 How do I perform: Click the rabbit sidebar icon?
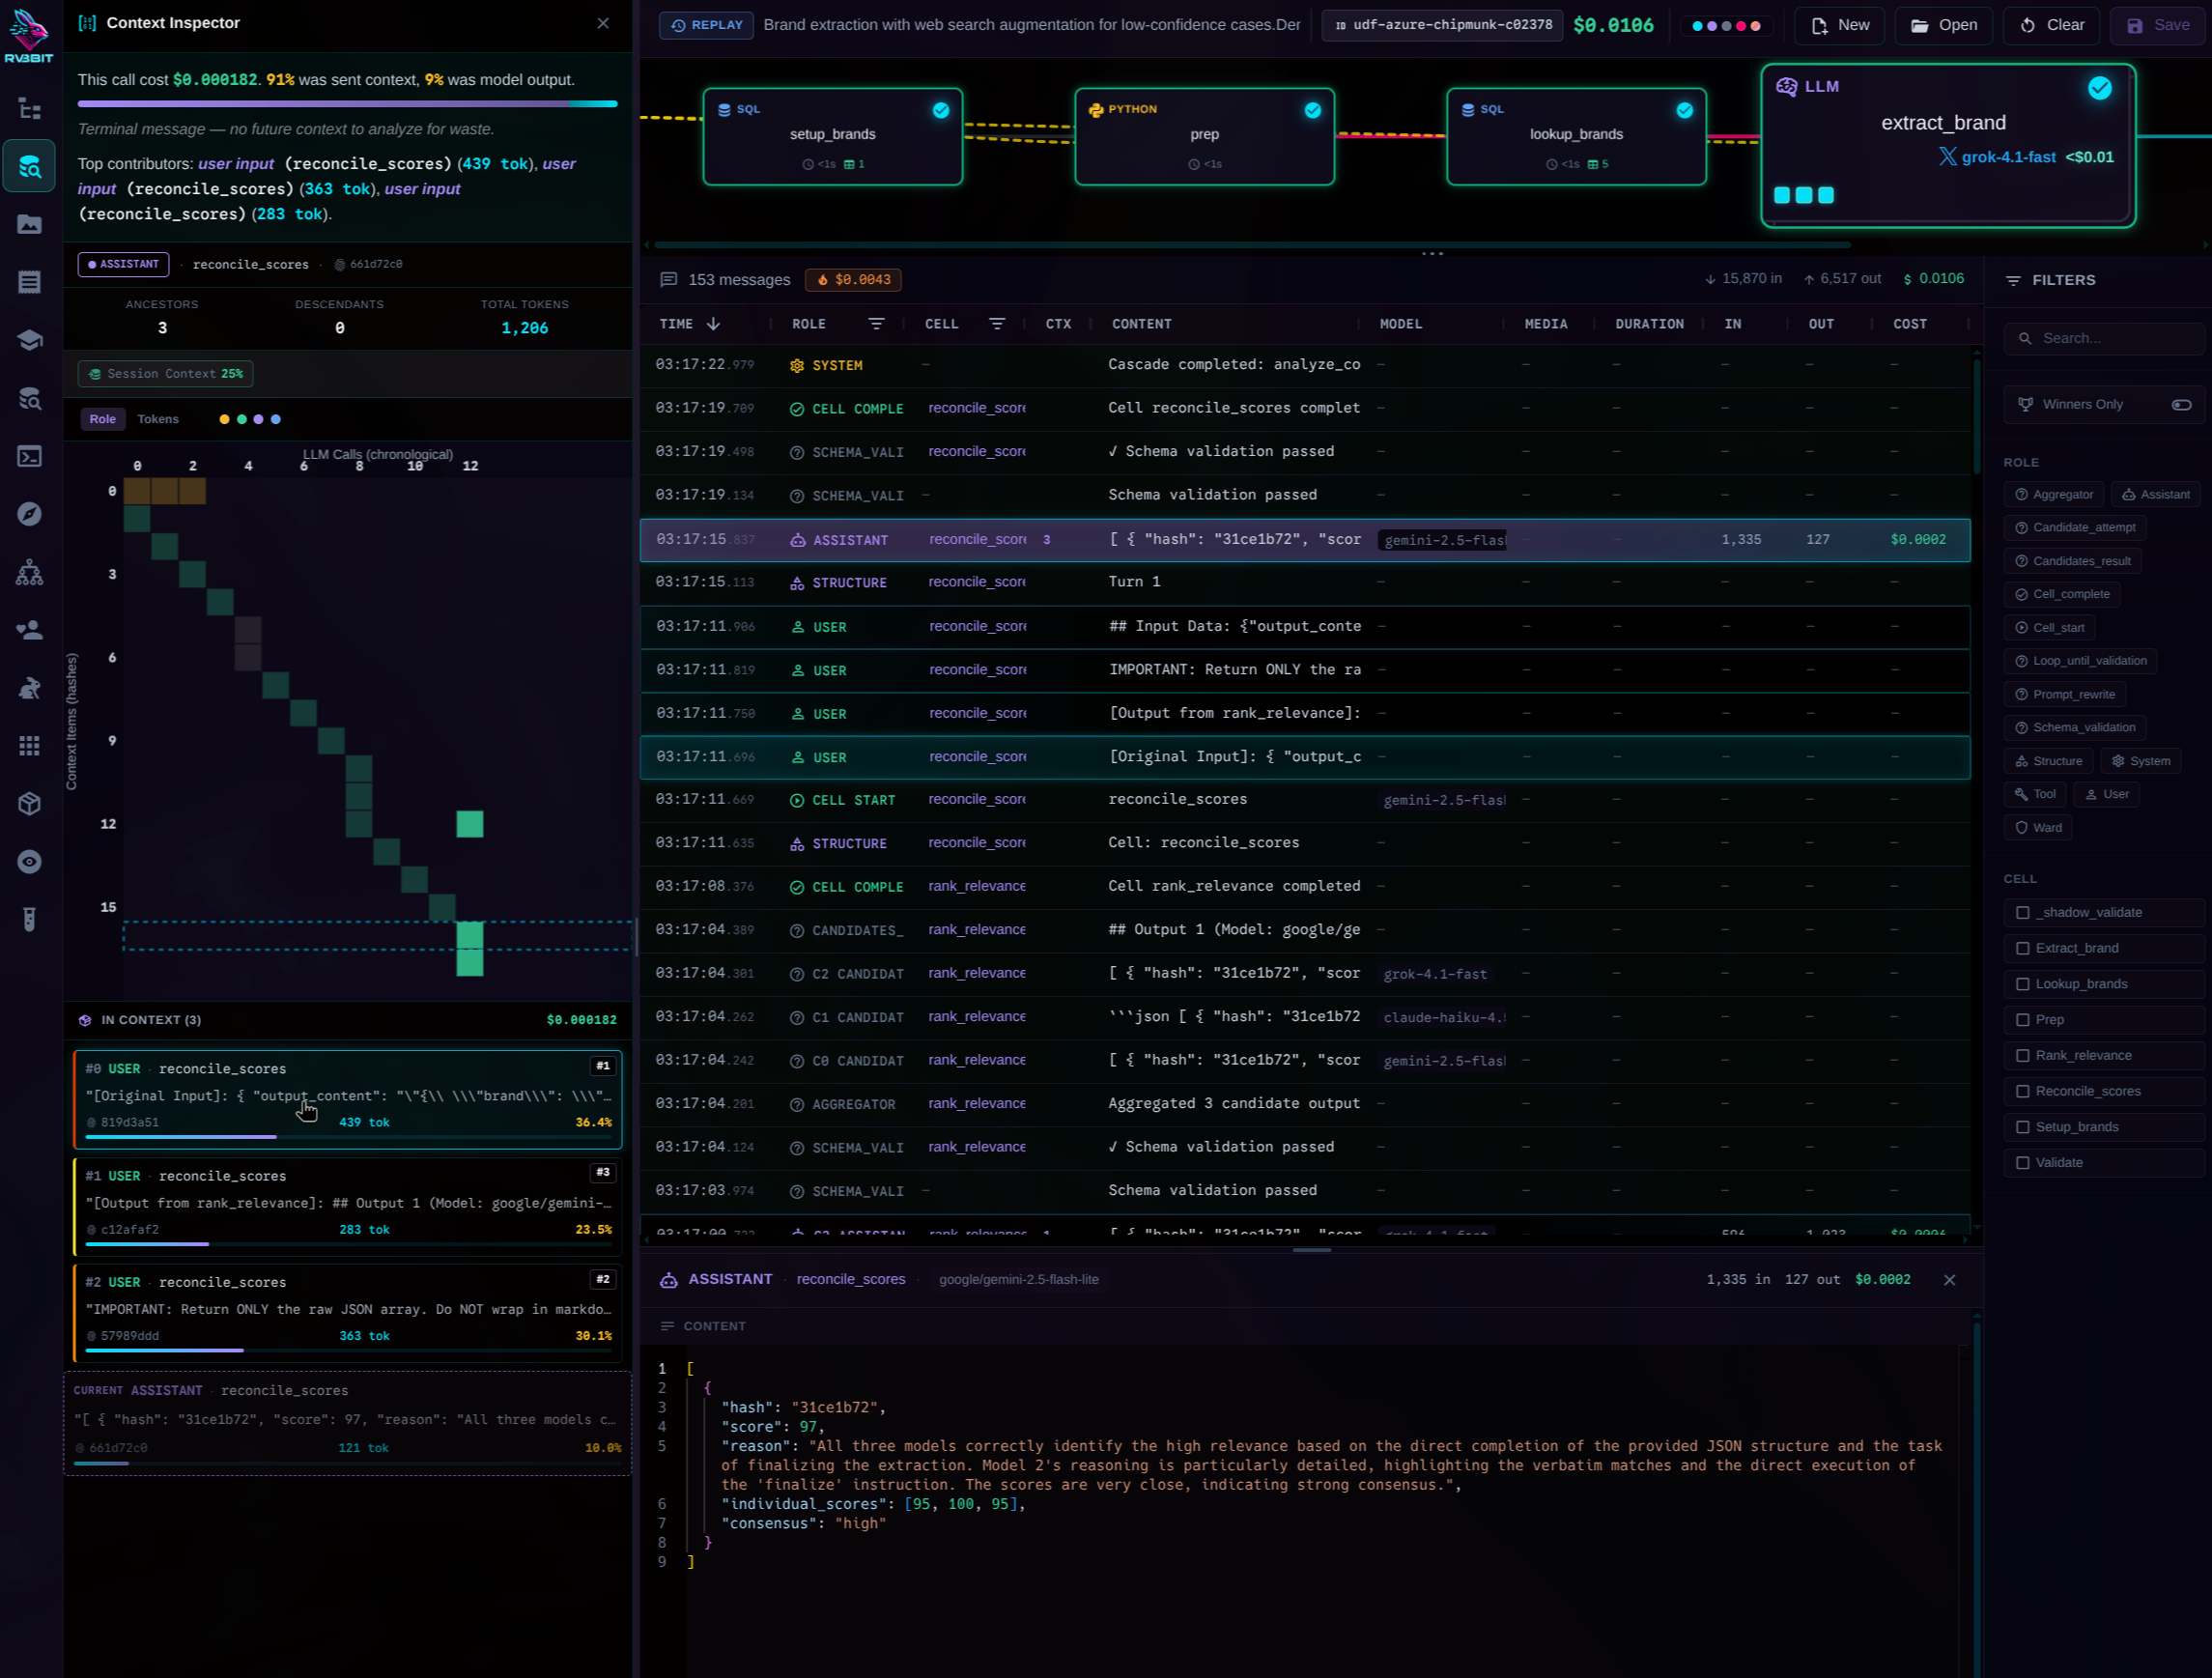click(29, 688)
